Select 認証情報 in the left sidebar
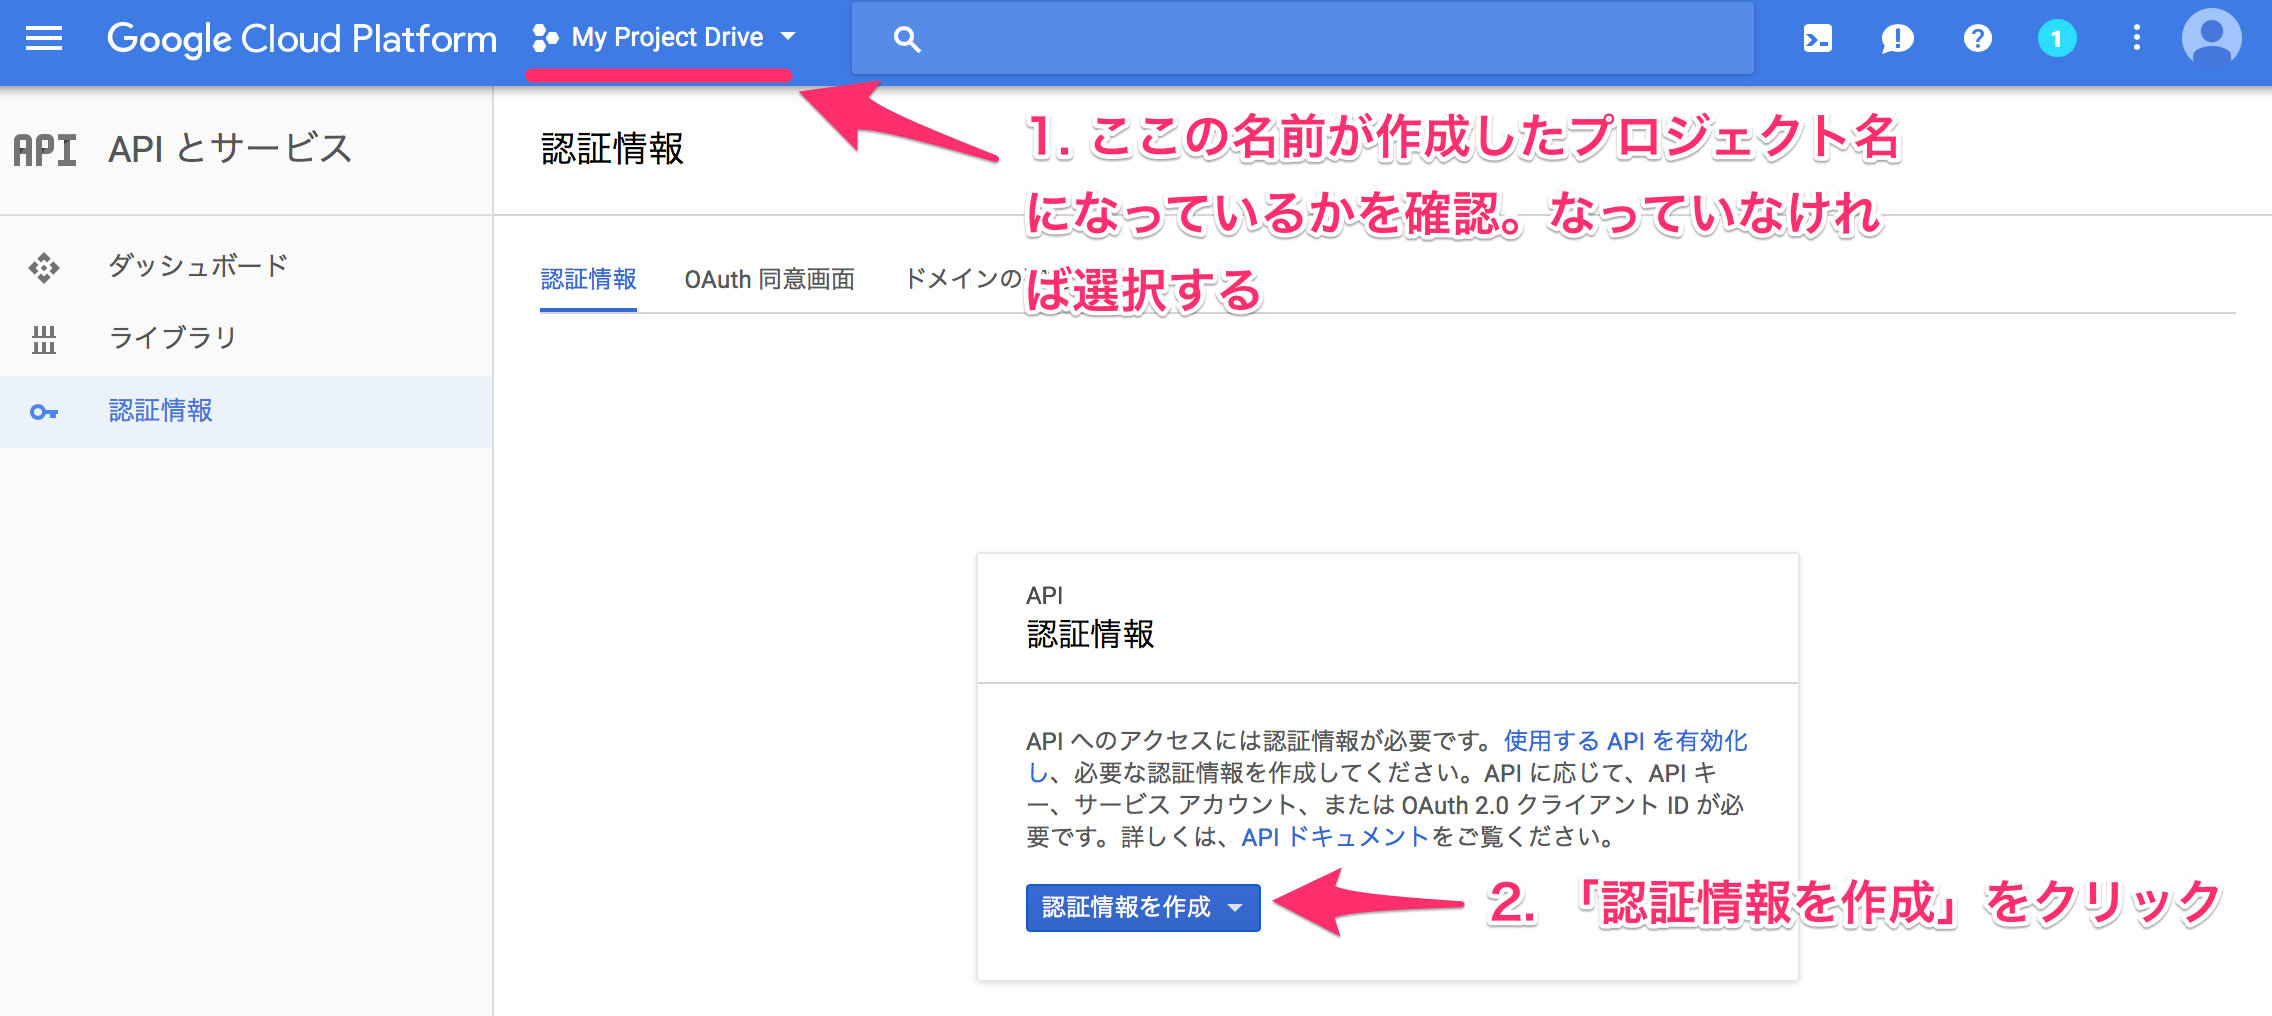The height and width of the screenshot is (1016, 2272). [160, 411]
